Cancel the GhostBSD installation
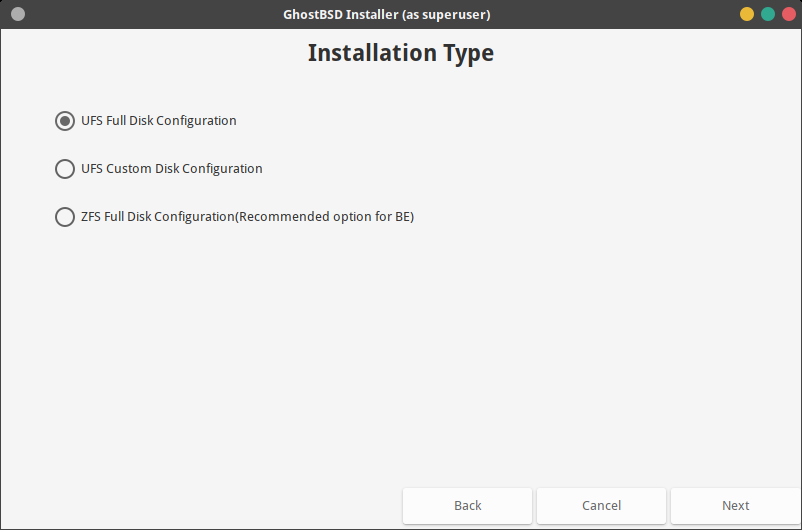This screenshot has height=530, width=802. pos(602,506)
